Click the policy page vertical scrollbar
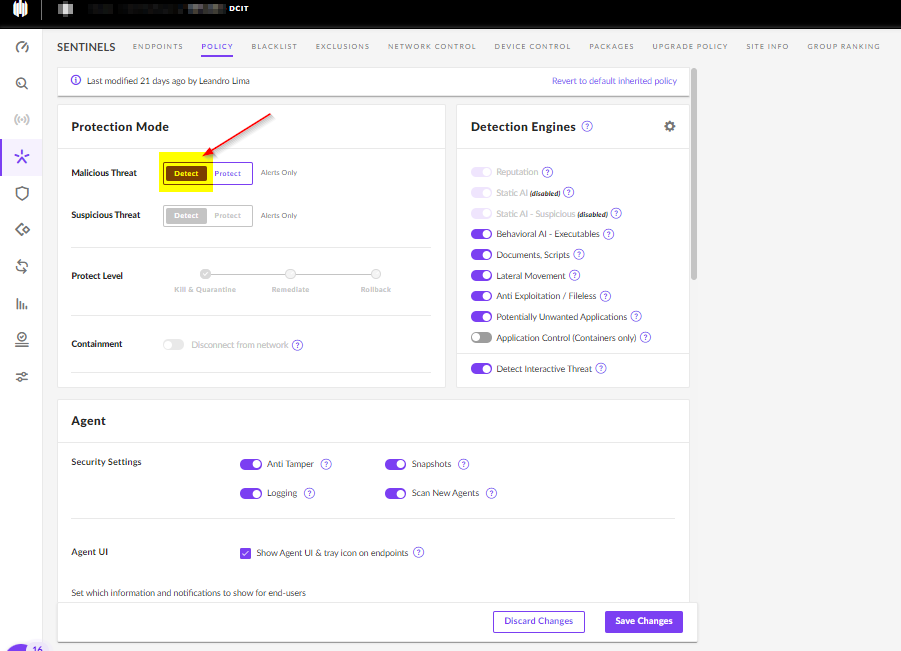901x651 pixels. coord(694,174)
